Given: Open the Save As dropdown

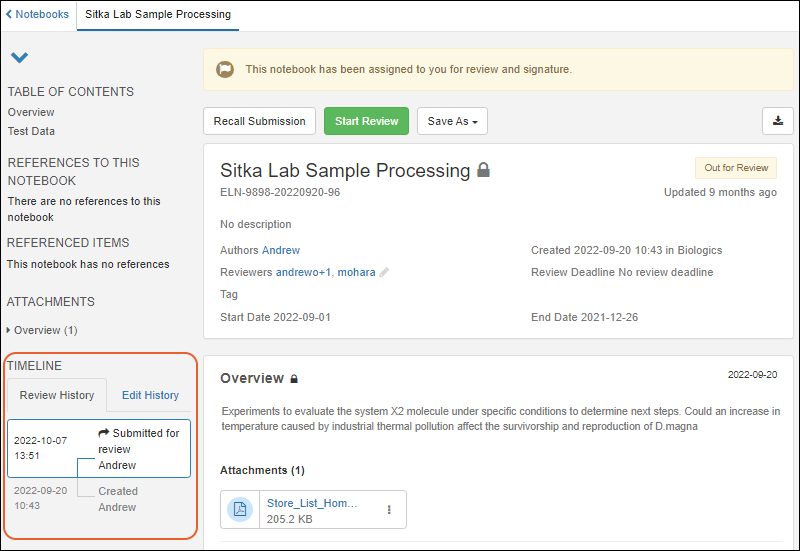Looking at the screenshot, I should click(452, 121).
